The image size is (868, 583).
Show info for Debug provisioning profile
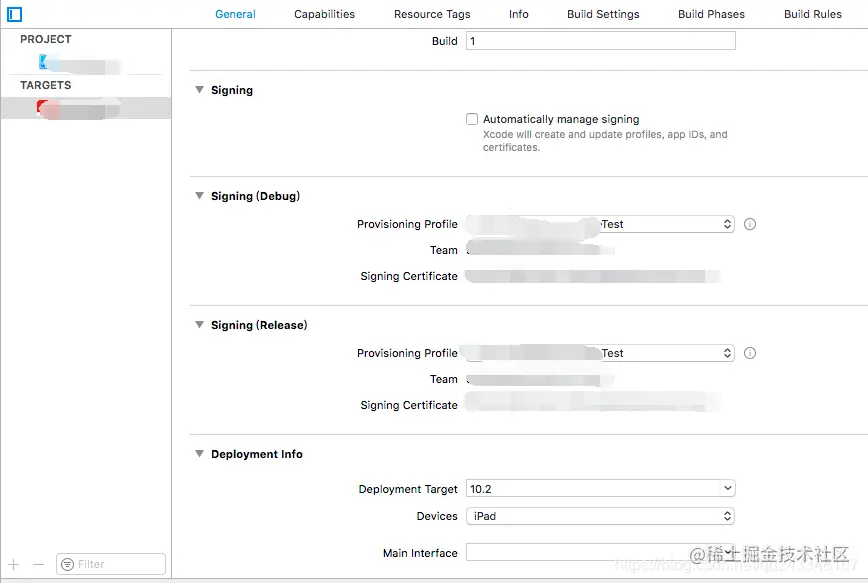click(x=750, y=224)
